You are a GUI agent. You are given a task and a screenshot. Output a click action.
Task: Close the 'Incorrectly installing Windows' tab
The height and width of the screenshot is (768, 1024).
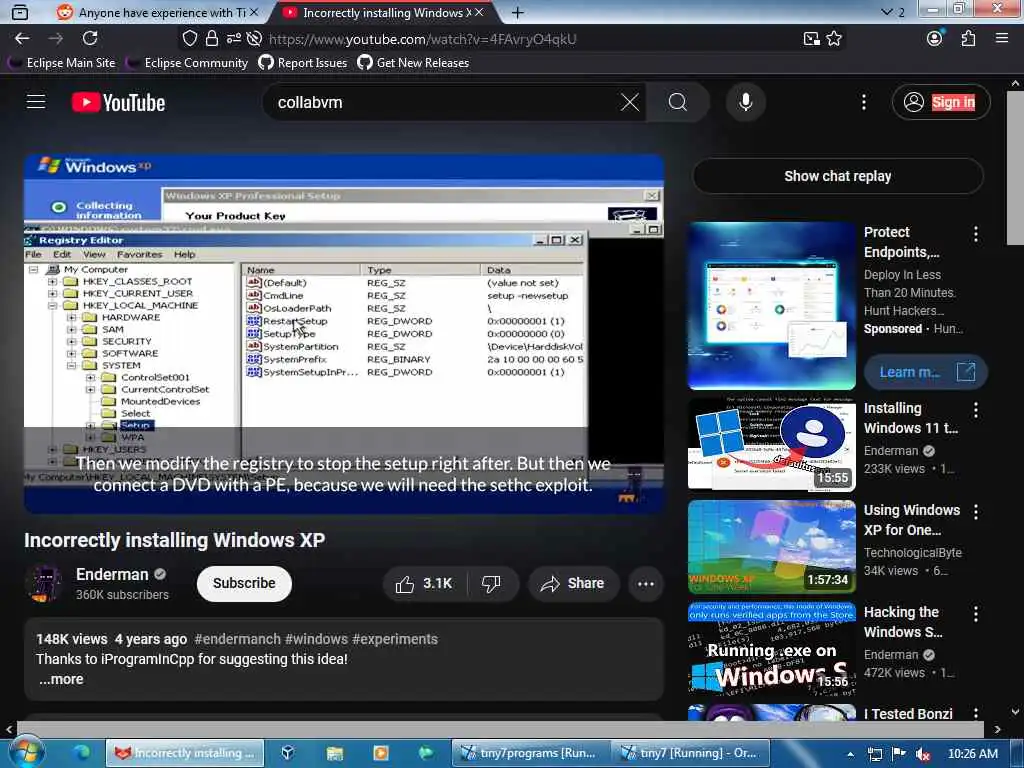[x=479, y=12]
